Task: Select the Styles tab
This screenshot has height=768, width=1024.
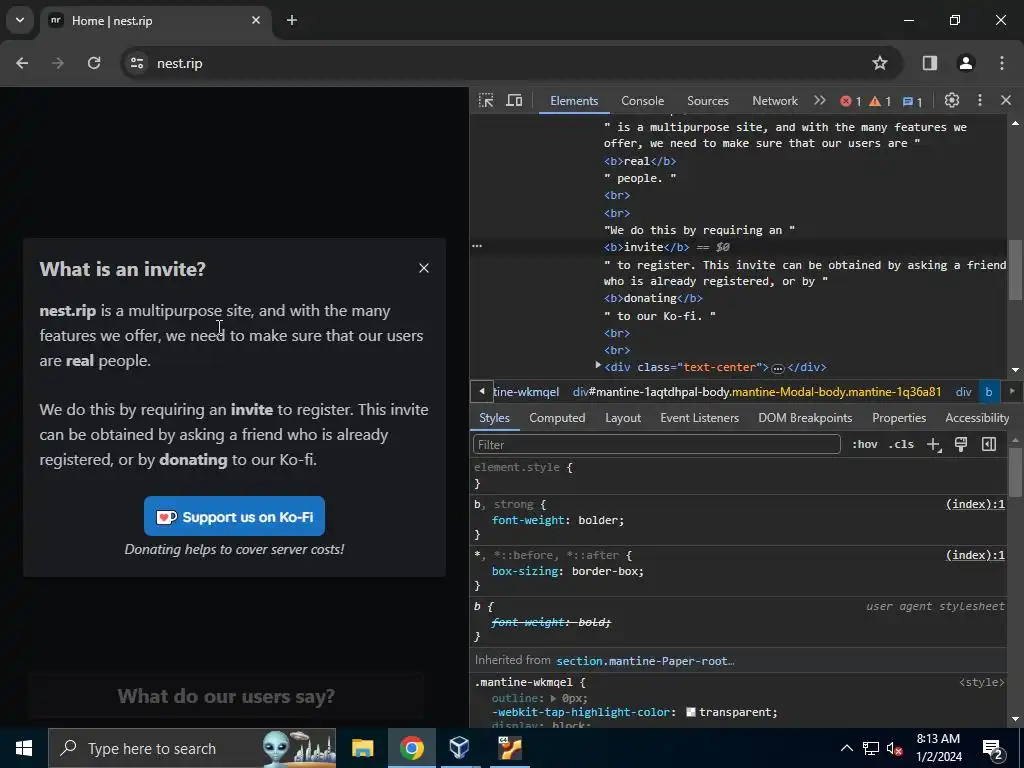Action: pyautogui.click(x=494, y=418)
